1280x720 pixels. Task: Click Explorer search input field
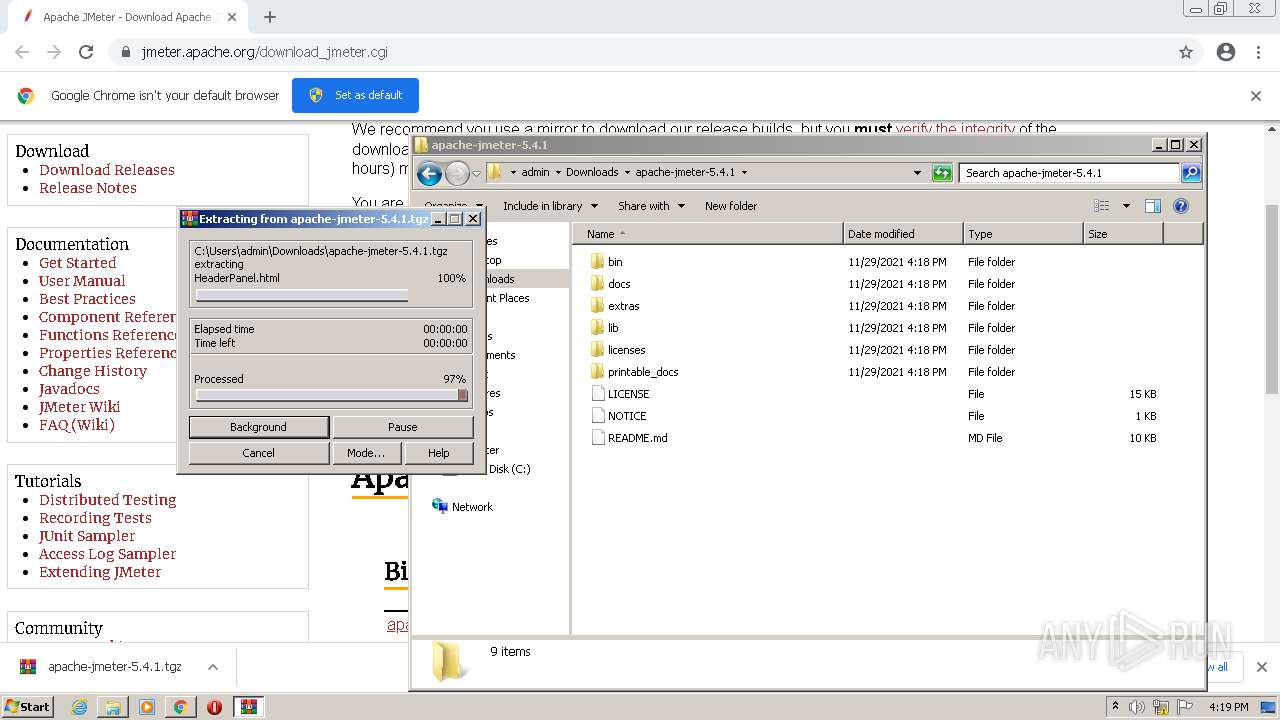(x=1069, y=172)
